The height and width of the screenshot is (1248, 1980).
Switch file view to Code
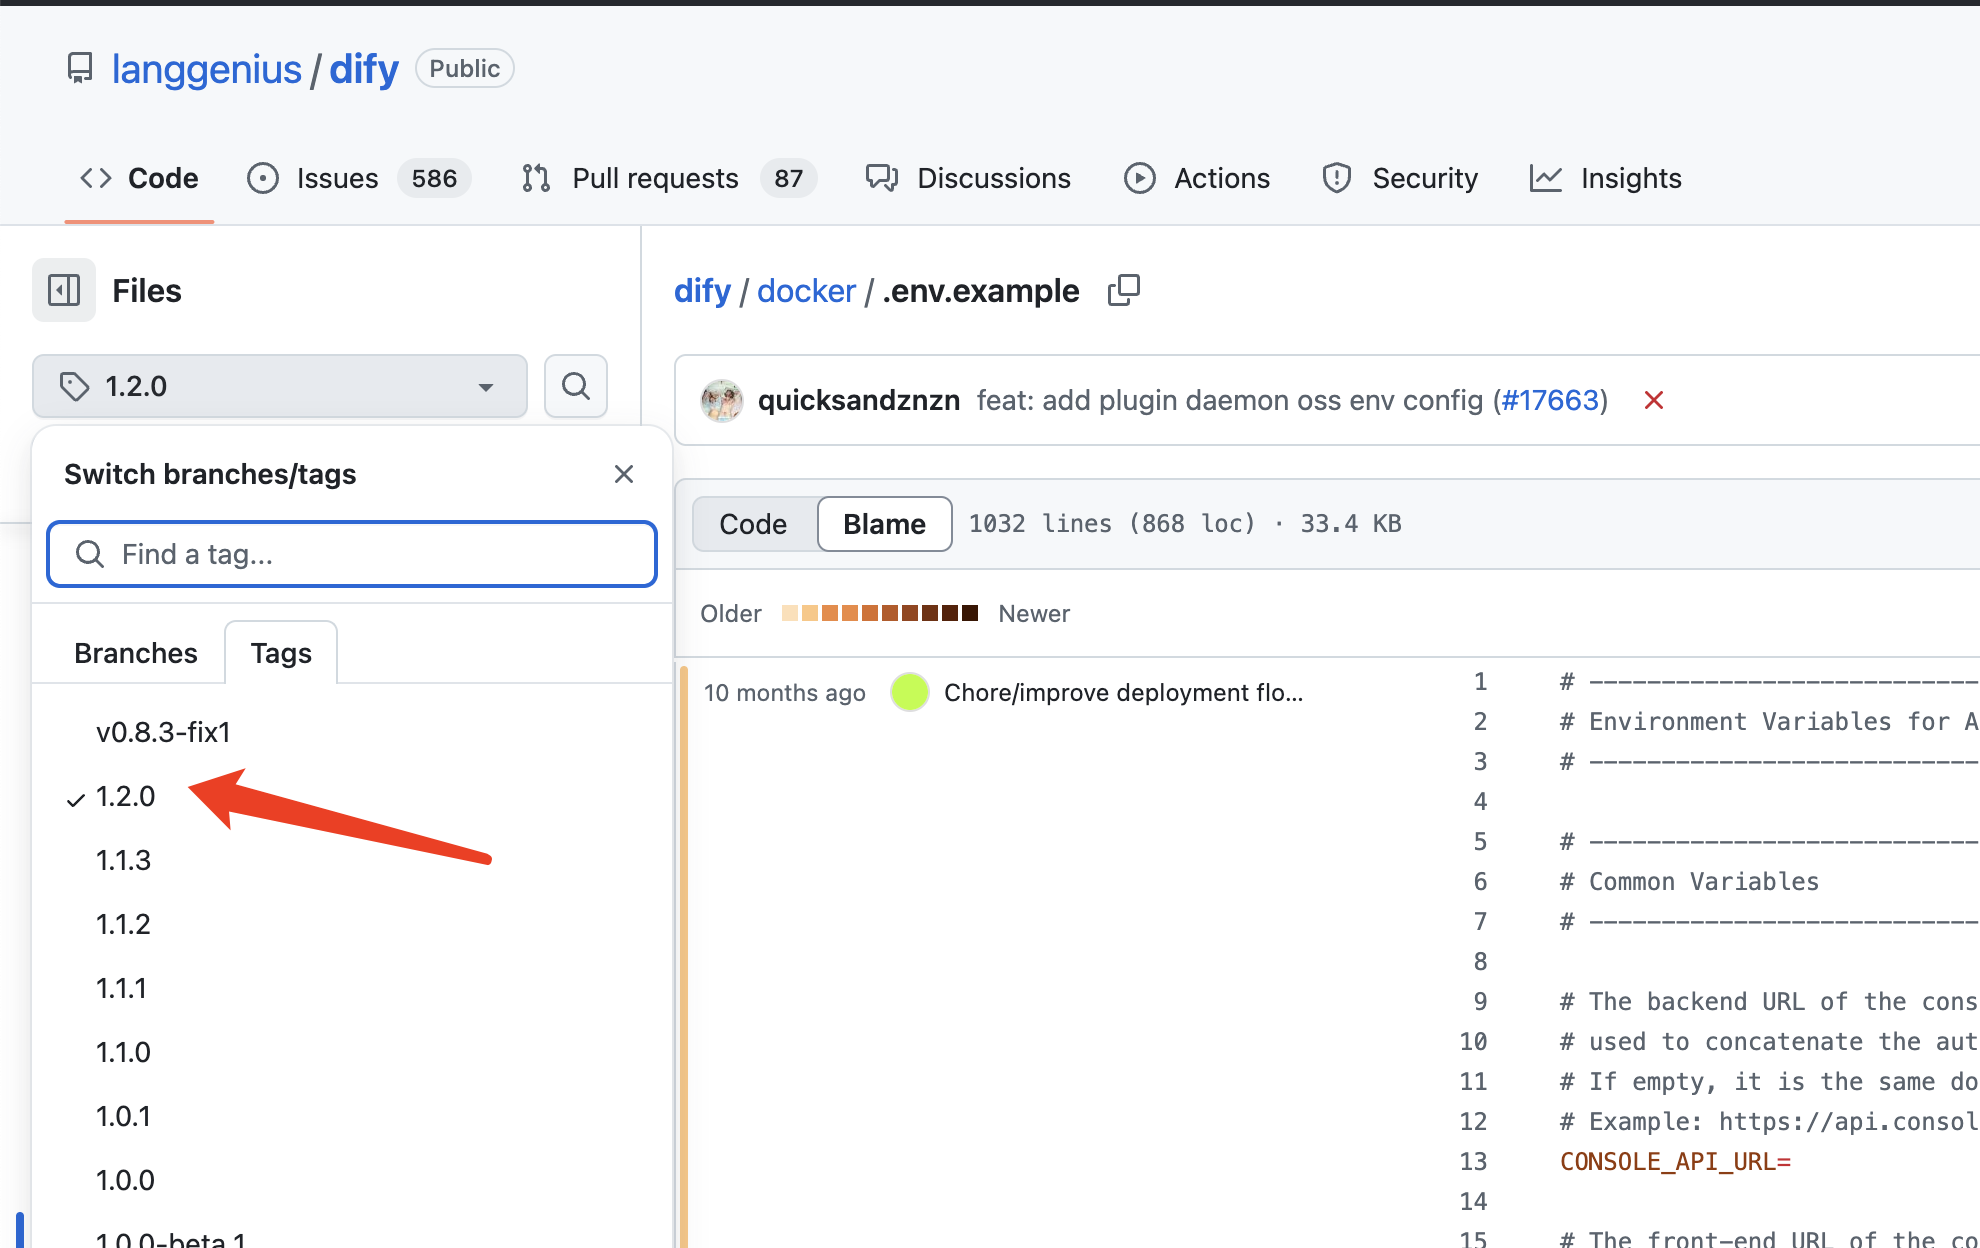(x=753, y=524)
